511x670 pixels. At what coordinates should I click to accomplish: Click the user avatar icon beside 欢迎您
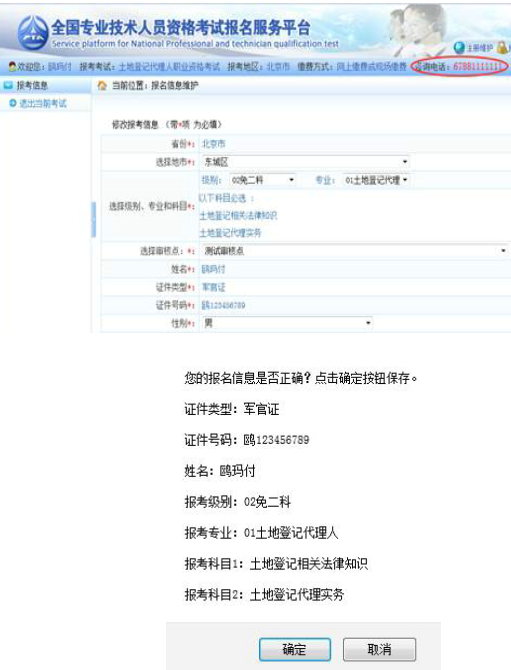click(12, 66)
